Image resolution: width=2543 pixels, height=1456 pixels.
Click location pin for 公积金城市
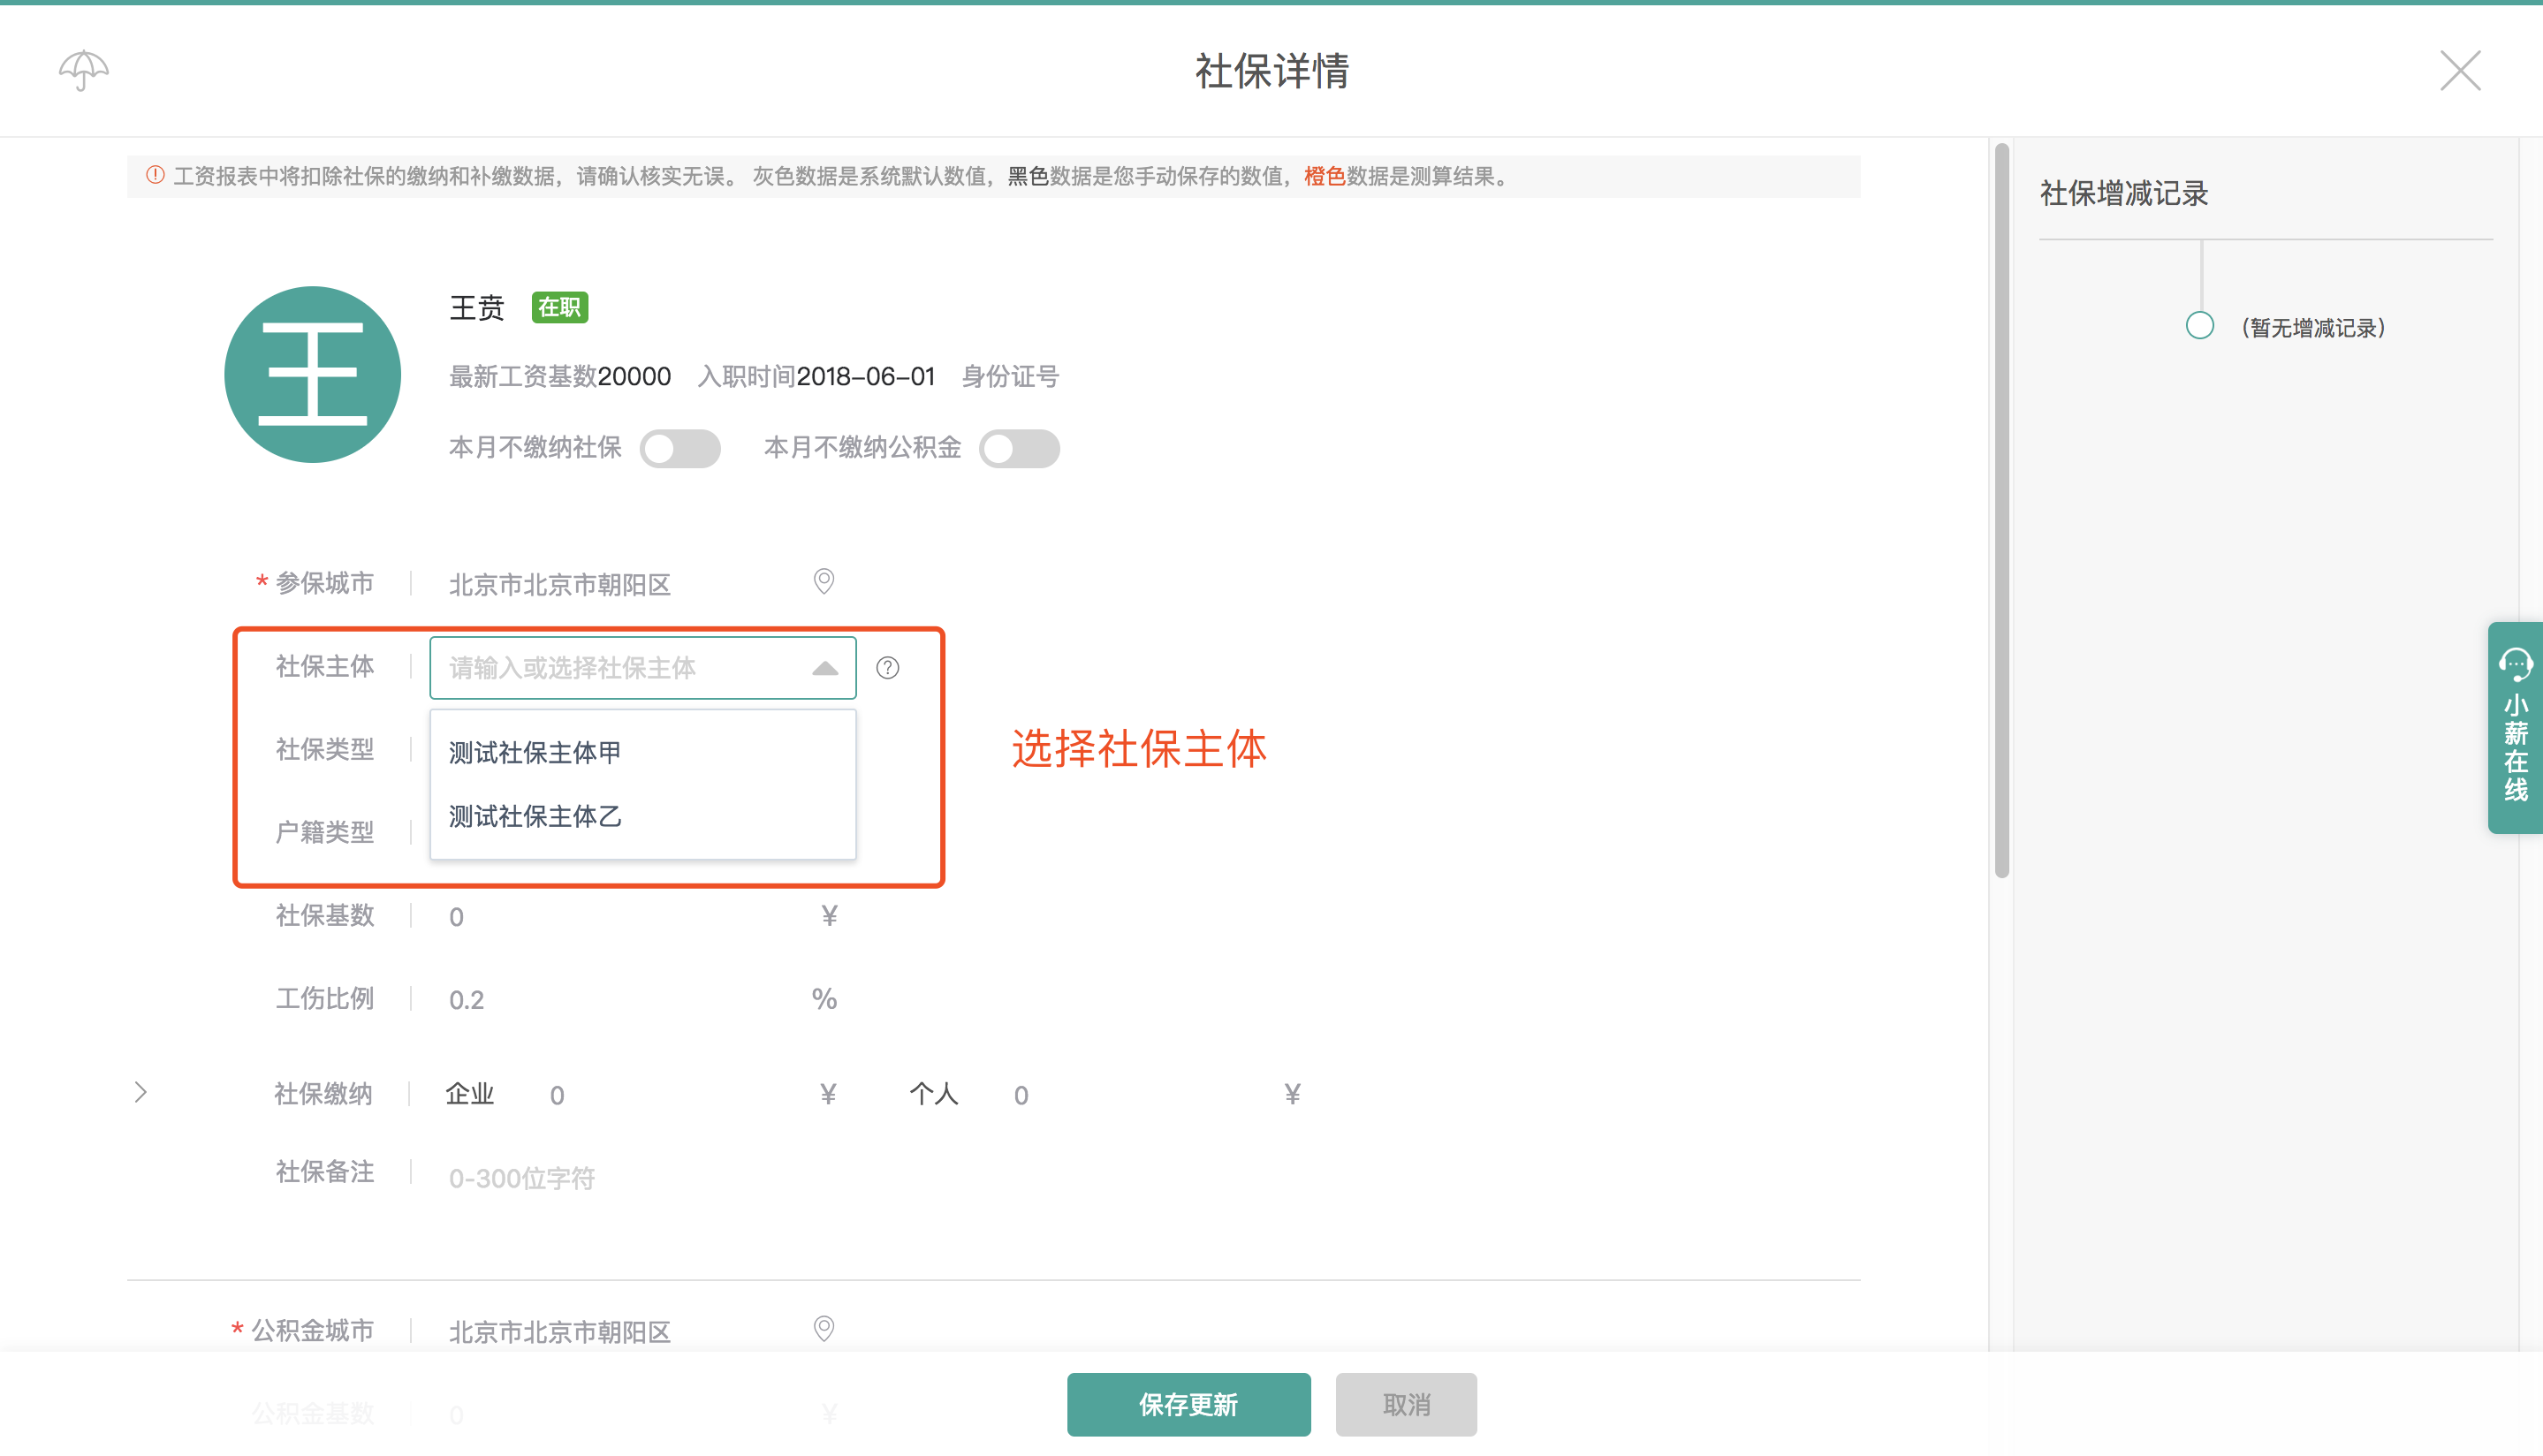pos(824,1329)
